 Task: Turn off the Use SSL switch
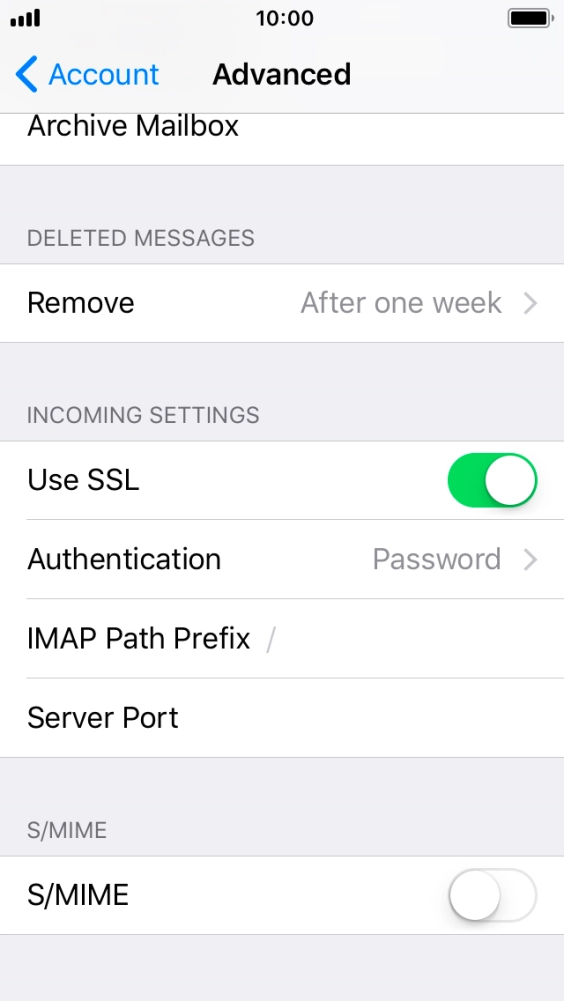point(492,480)
